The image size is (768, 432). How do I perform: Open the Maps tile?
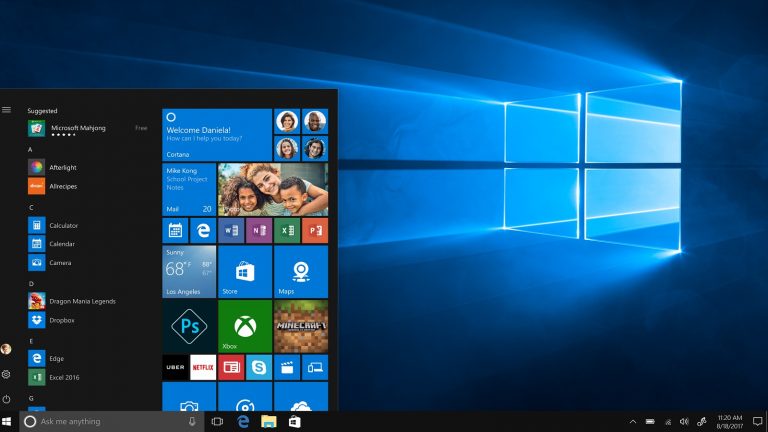point(301,271)
